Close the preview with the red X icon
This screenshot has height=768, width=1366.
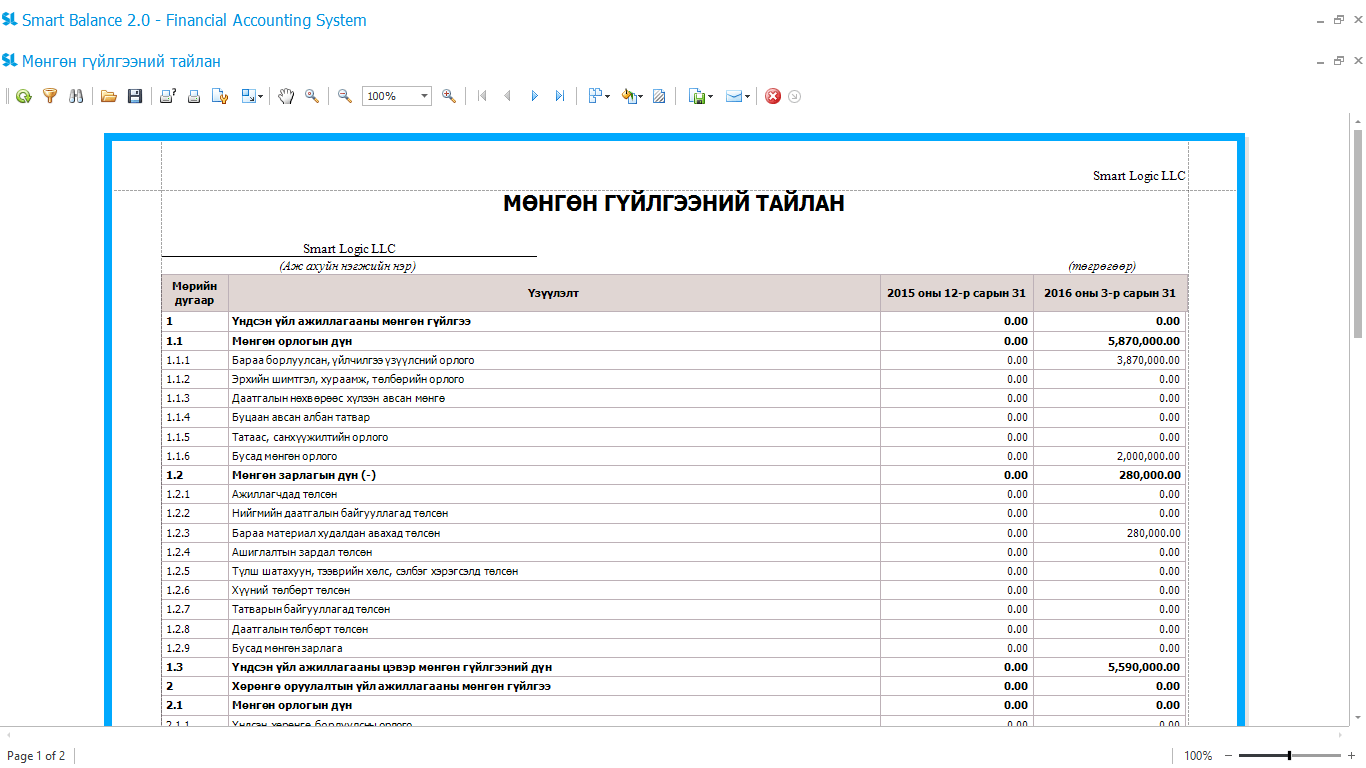pyautogui.click(x=773, y=96)
